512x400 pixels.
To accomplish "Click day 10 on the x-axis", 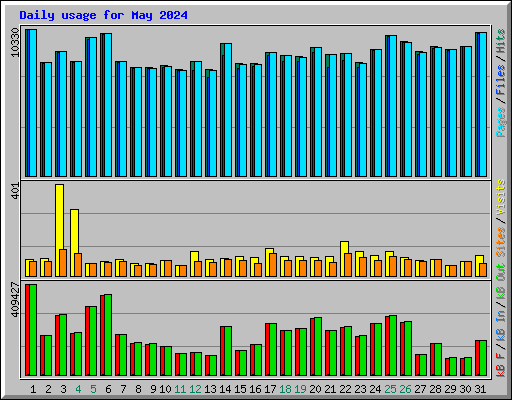I will [x=165, y=389].
